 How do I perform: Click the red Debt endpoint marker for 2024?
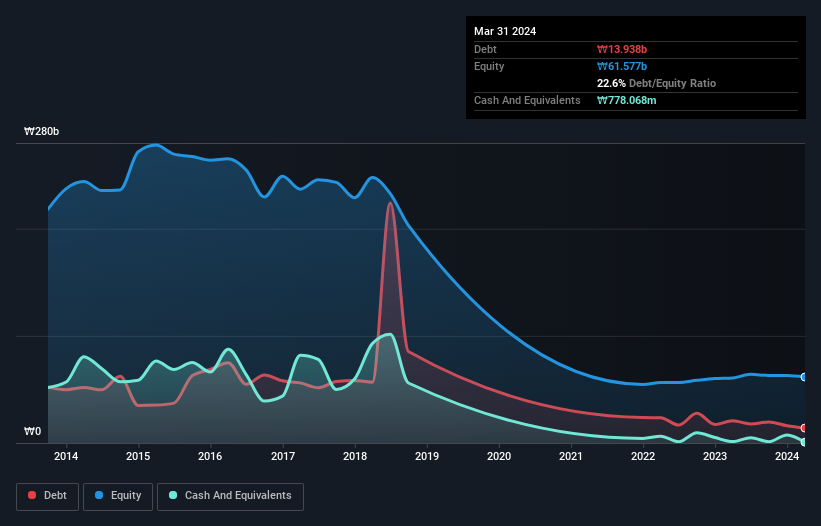pos(804,428)
